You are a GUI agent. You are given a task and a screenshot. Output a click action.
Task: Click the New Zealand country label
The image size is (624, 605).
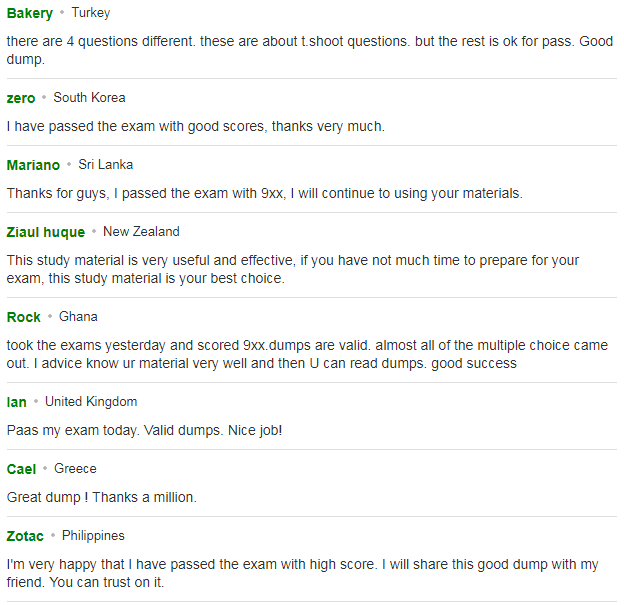141,231
